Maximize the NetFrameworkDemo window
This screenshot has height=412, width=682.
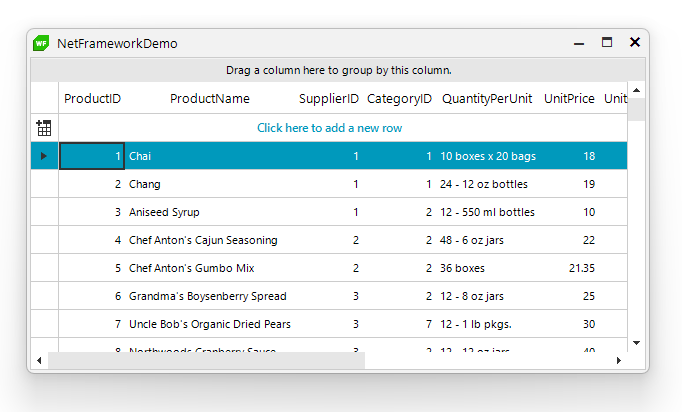[607, 43]
